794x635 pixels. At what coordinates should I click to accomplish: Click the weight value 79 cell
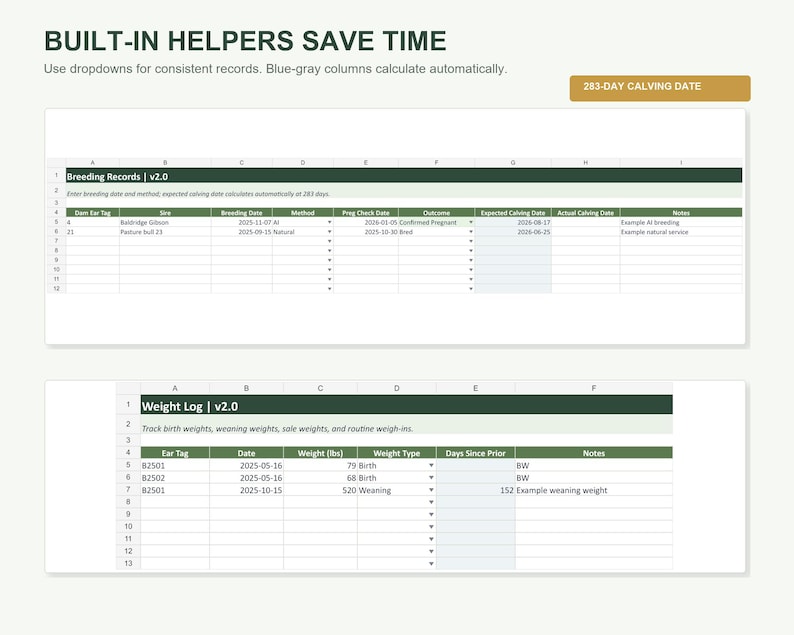(320, 465)
